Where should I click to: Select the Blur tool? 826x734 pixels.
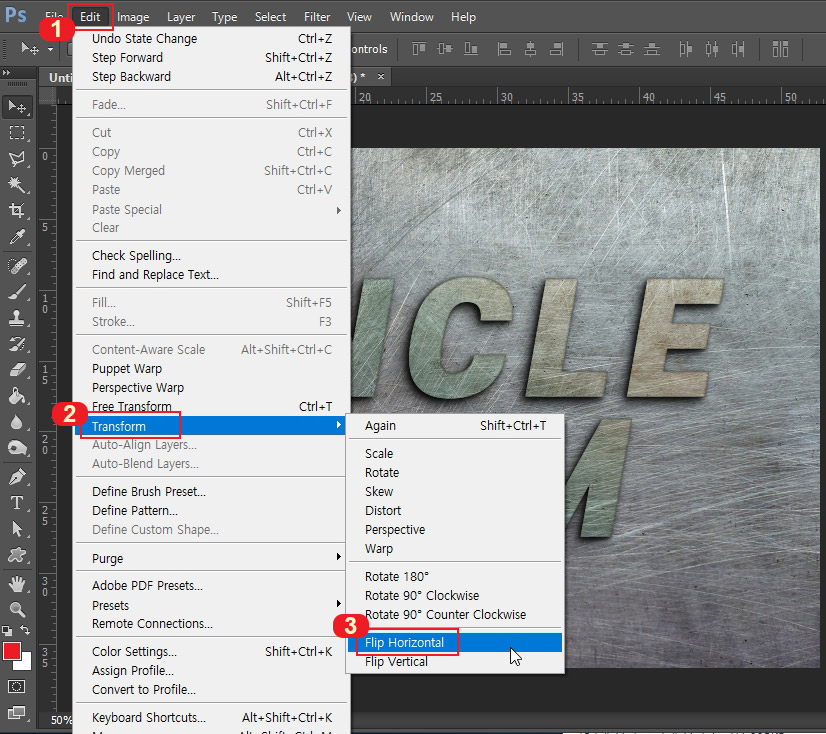17,422
